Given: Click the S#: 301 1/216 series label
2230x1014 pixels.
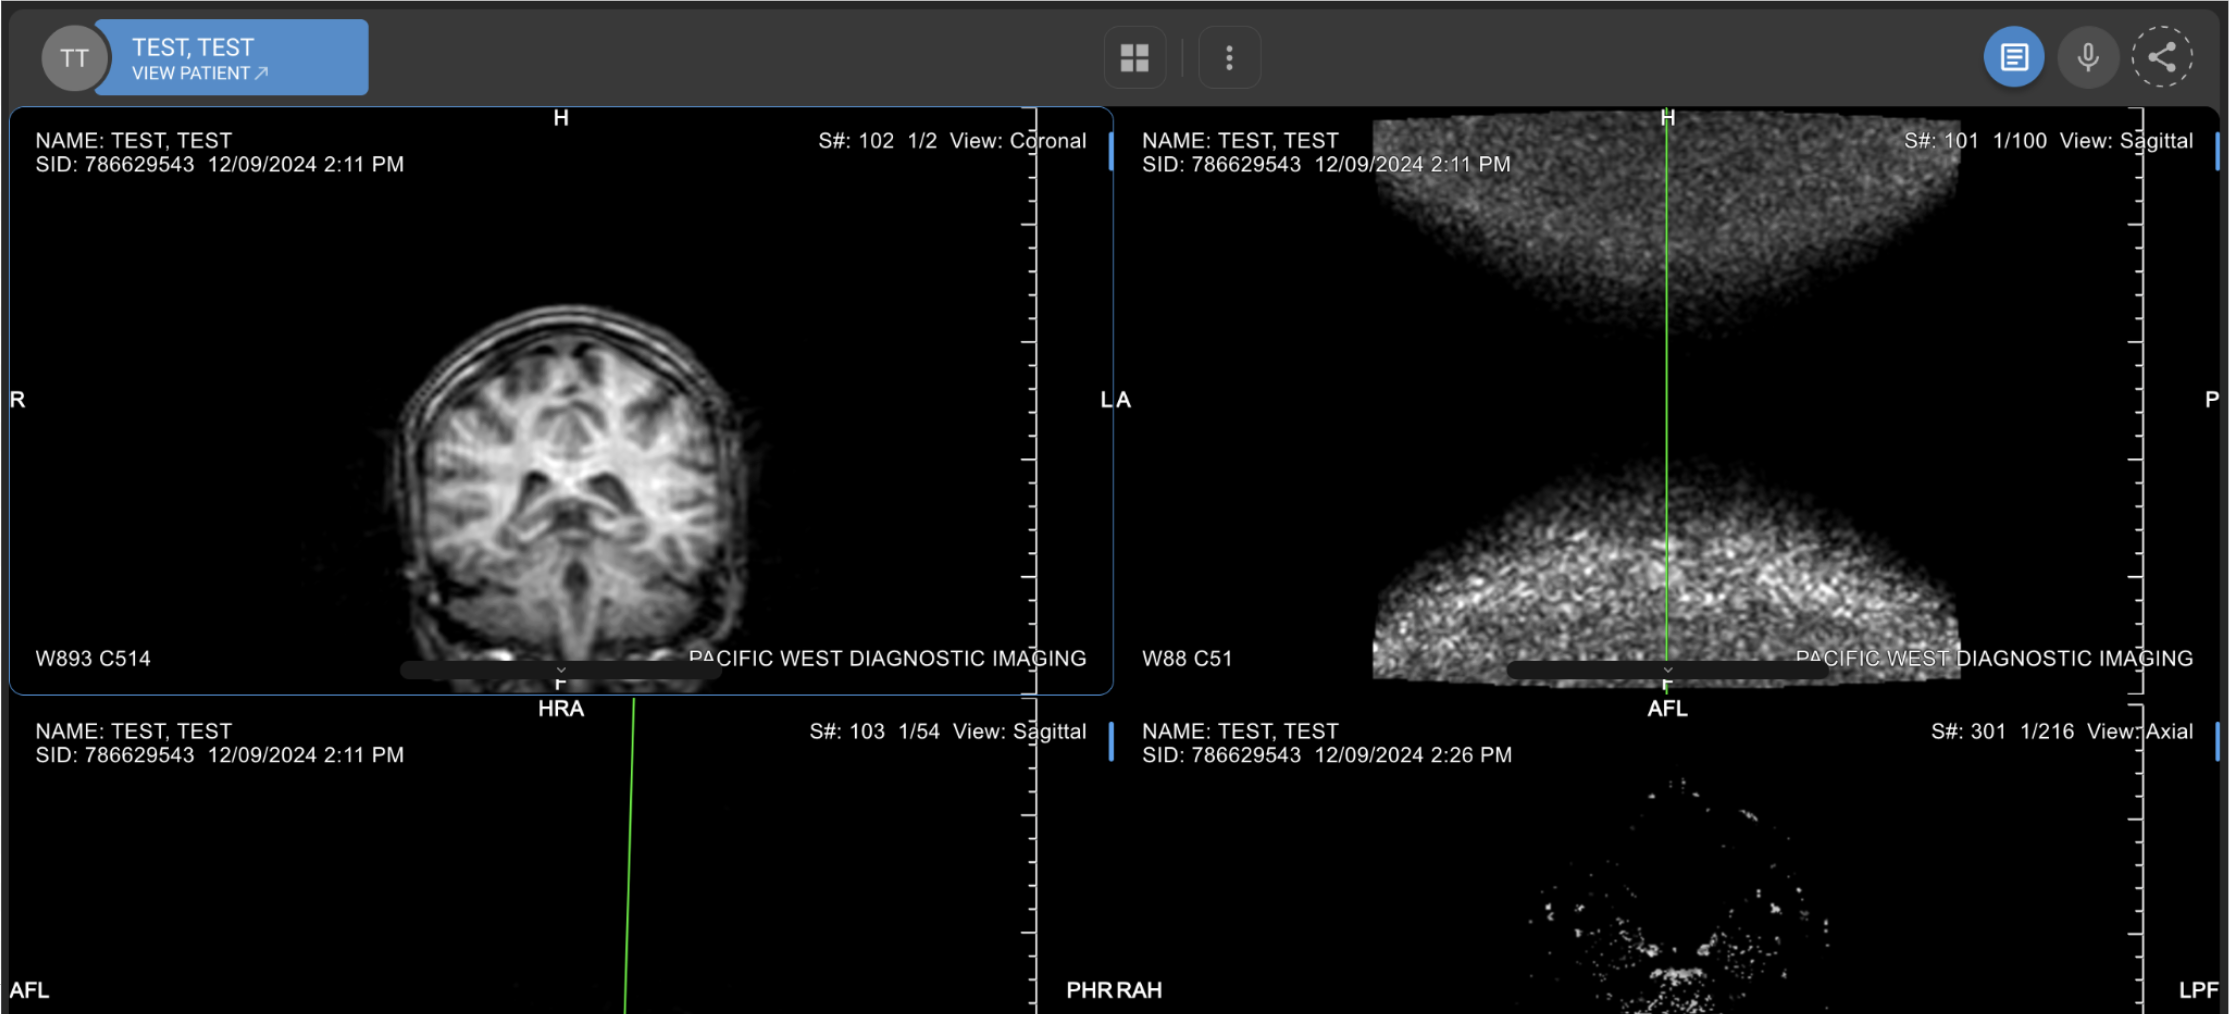Looking at the screenshot, I should click(x=2001, y=732).
